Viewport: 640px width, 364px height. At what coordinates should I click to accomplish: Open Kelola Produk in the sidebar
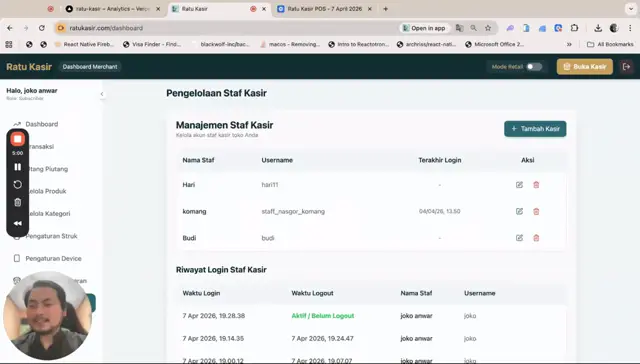(47, 191)
